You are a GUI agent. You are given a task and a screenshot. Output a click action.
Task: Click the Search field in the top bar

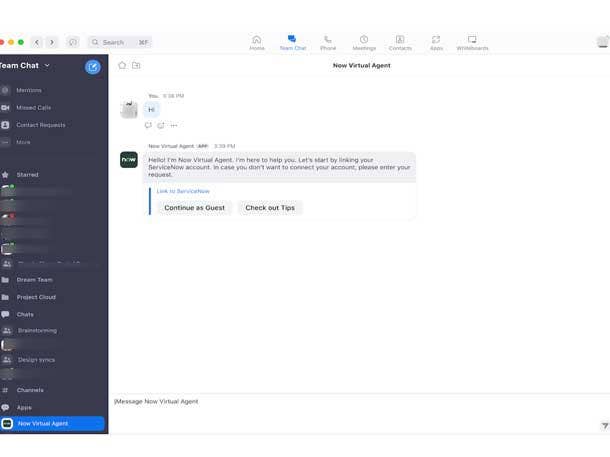point(118,42)
